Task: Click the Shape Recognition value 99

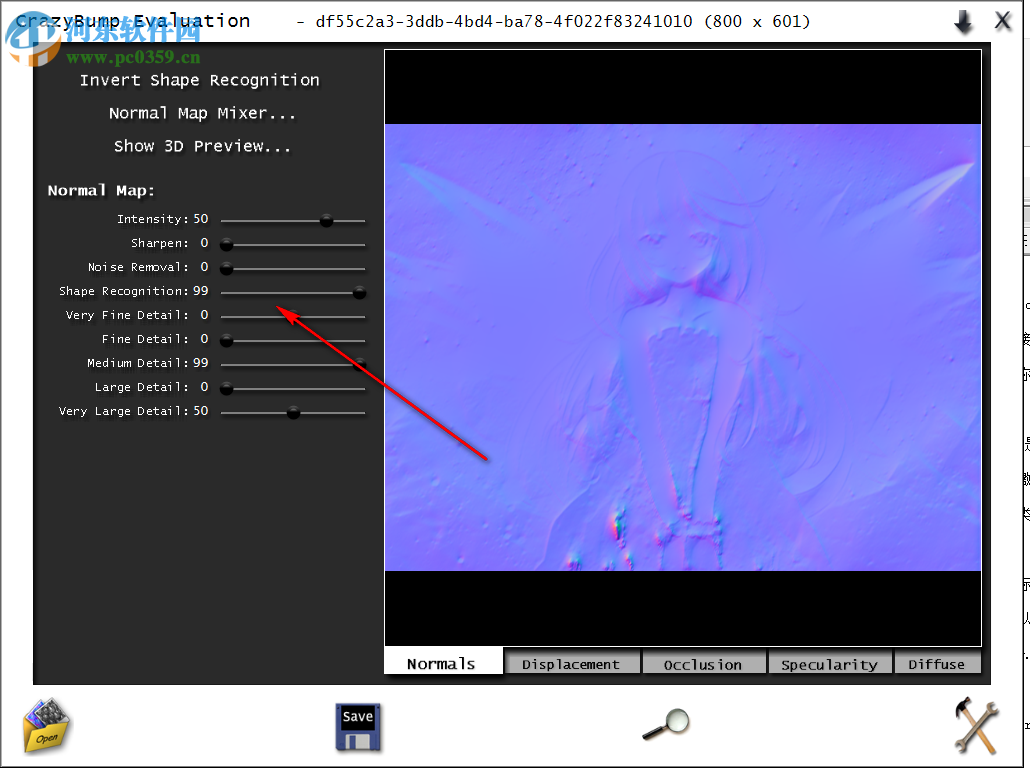Action: point(200,290)
